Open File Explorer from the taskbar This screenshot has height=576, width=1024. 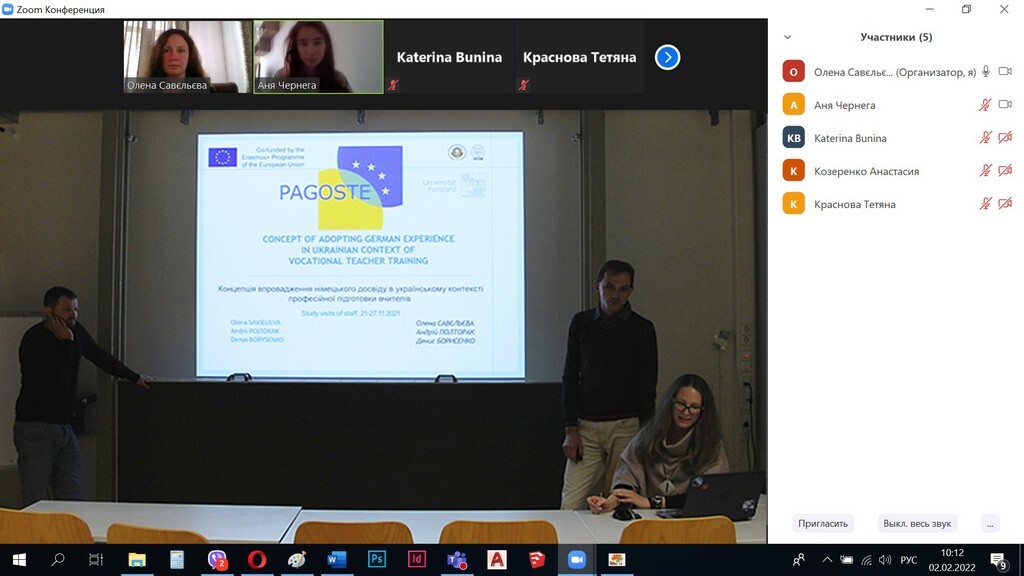tap(137, 560)
